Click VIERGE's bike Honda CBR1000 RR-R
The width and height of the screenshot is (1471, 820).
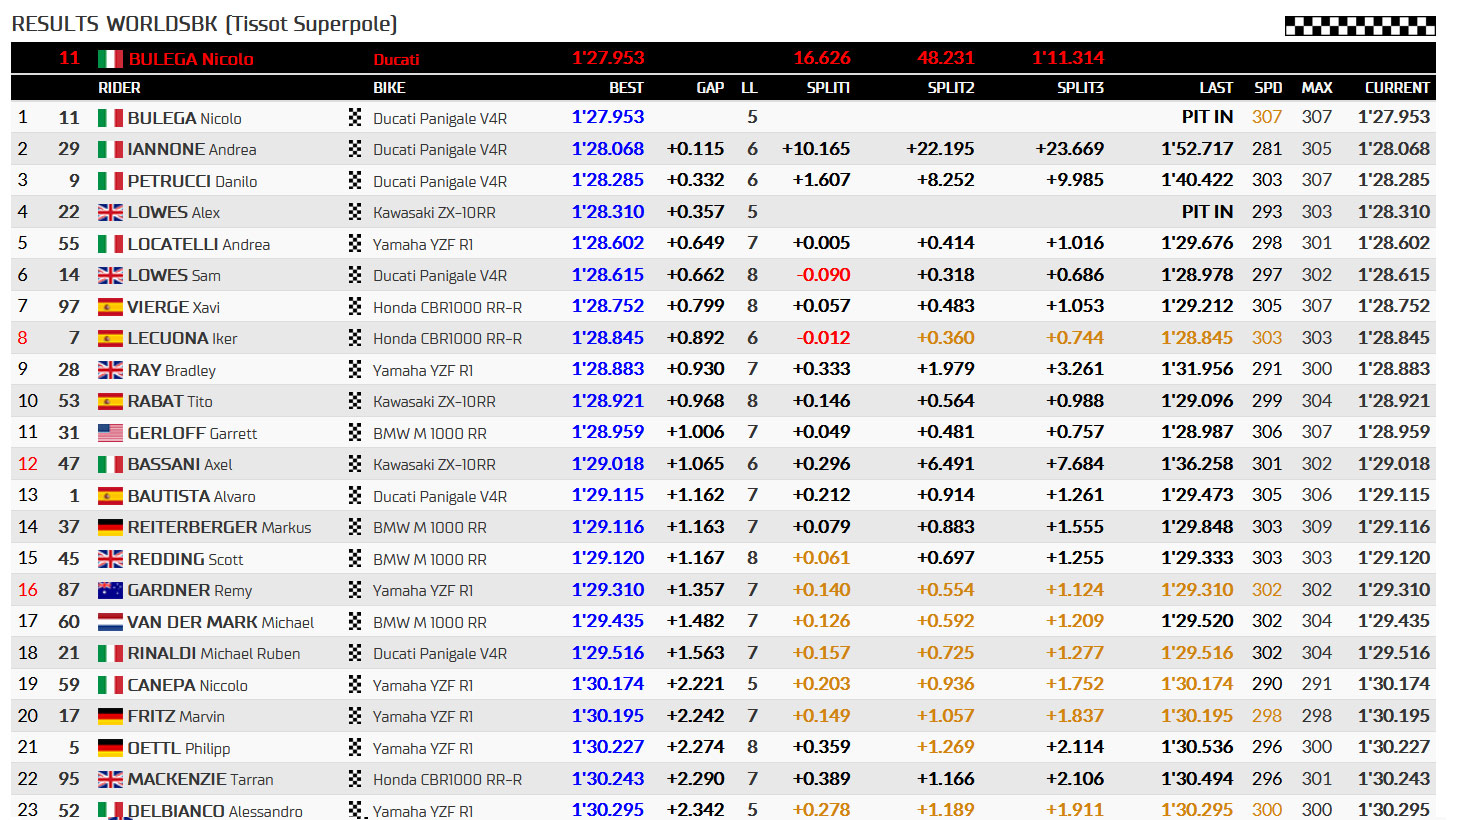[x=448, y=308]
